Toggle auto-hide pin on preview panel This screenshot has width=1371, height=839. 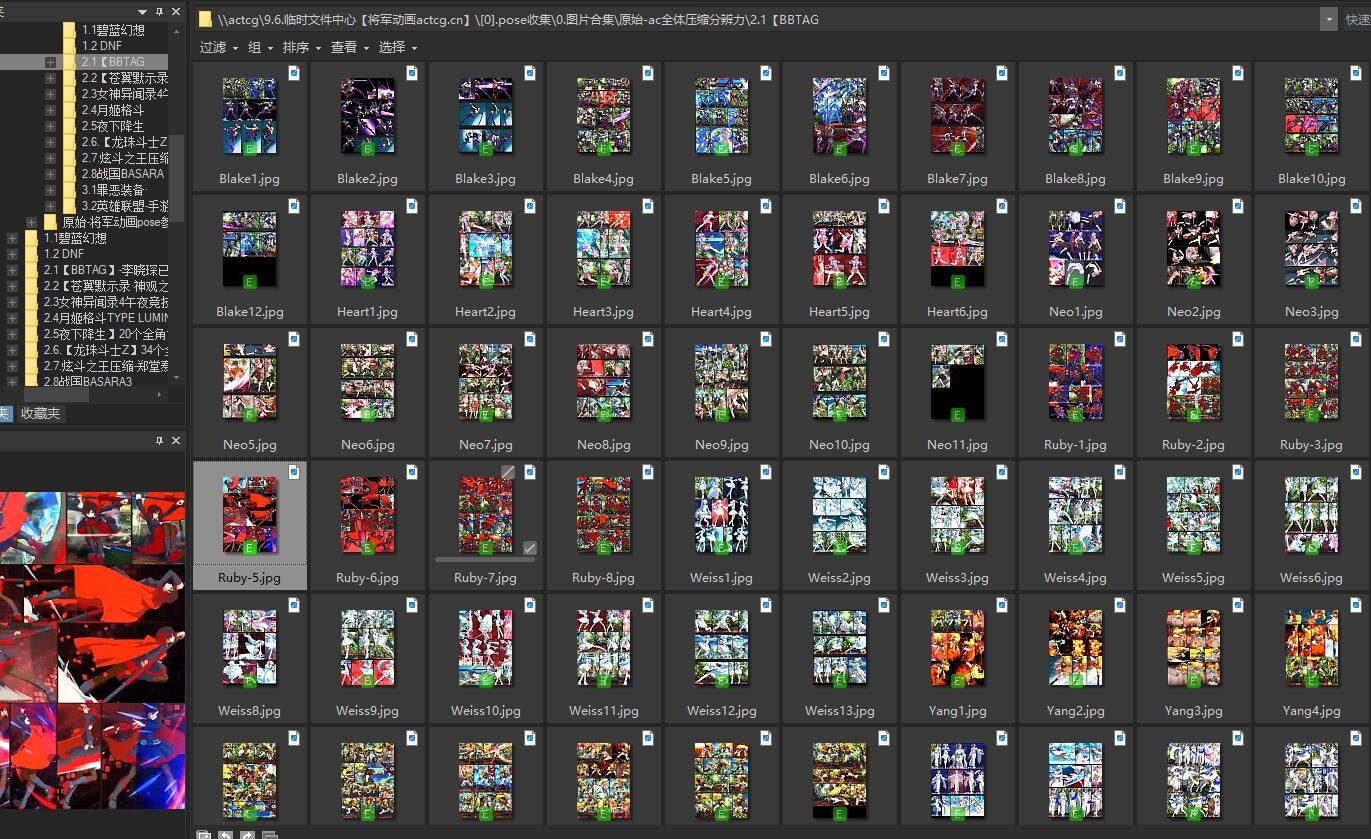click(159, 441)
